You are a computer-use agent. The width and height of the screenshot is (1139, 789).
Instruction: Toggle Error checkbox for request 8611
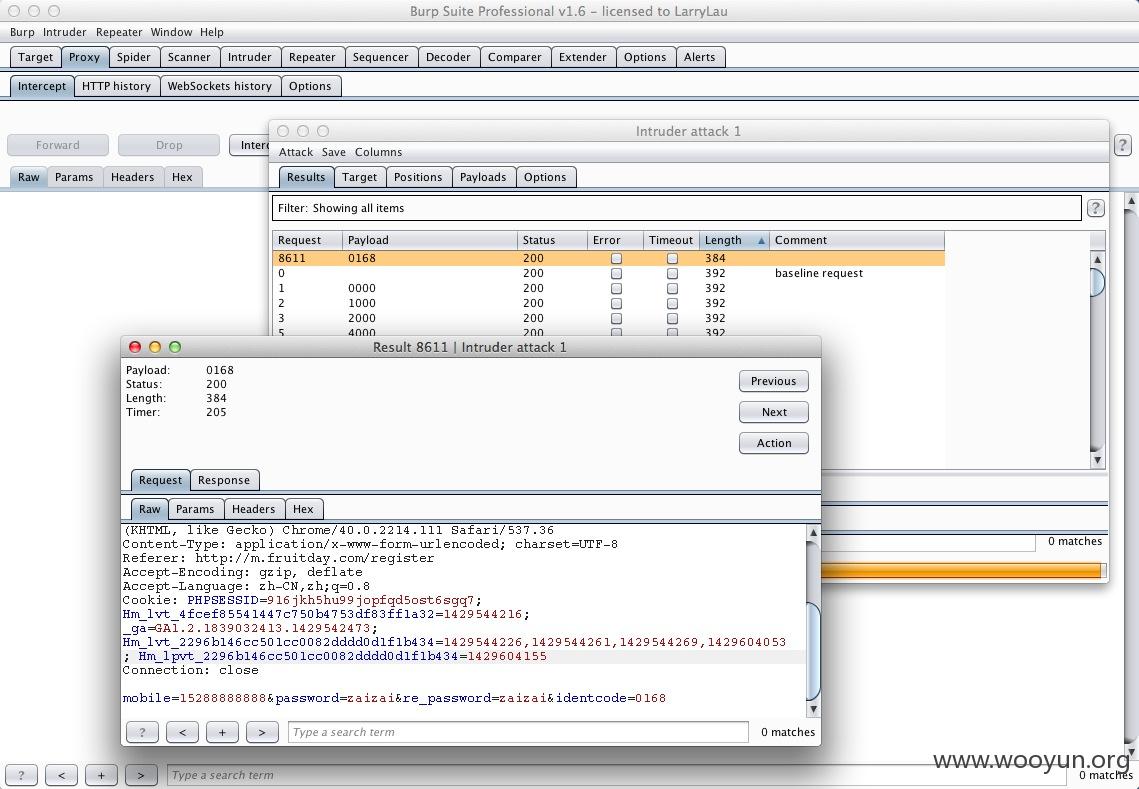pos(616,259)
